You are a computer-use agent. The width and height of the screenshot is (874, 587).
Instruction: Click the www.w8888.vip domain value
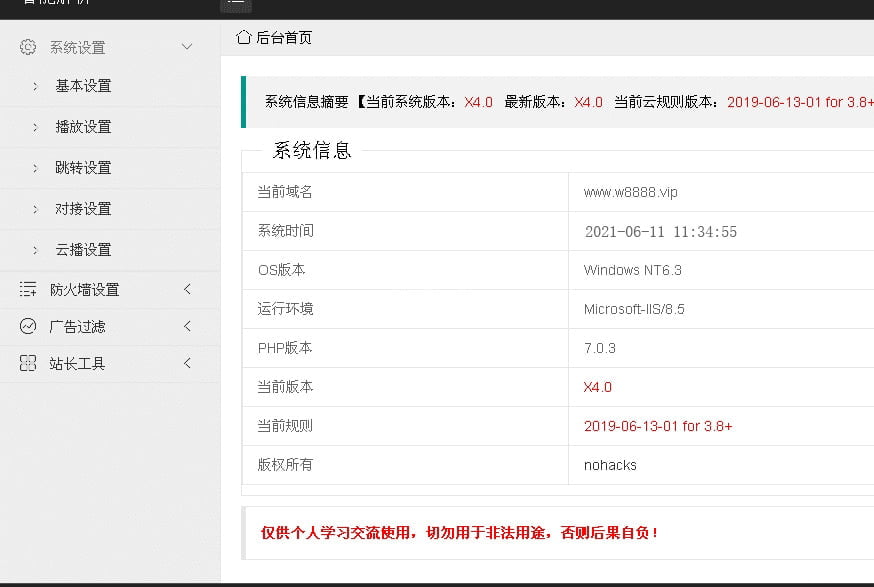click(630, 192)
